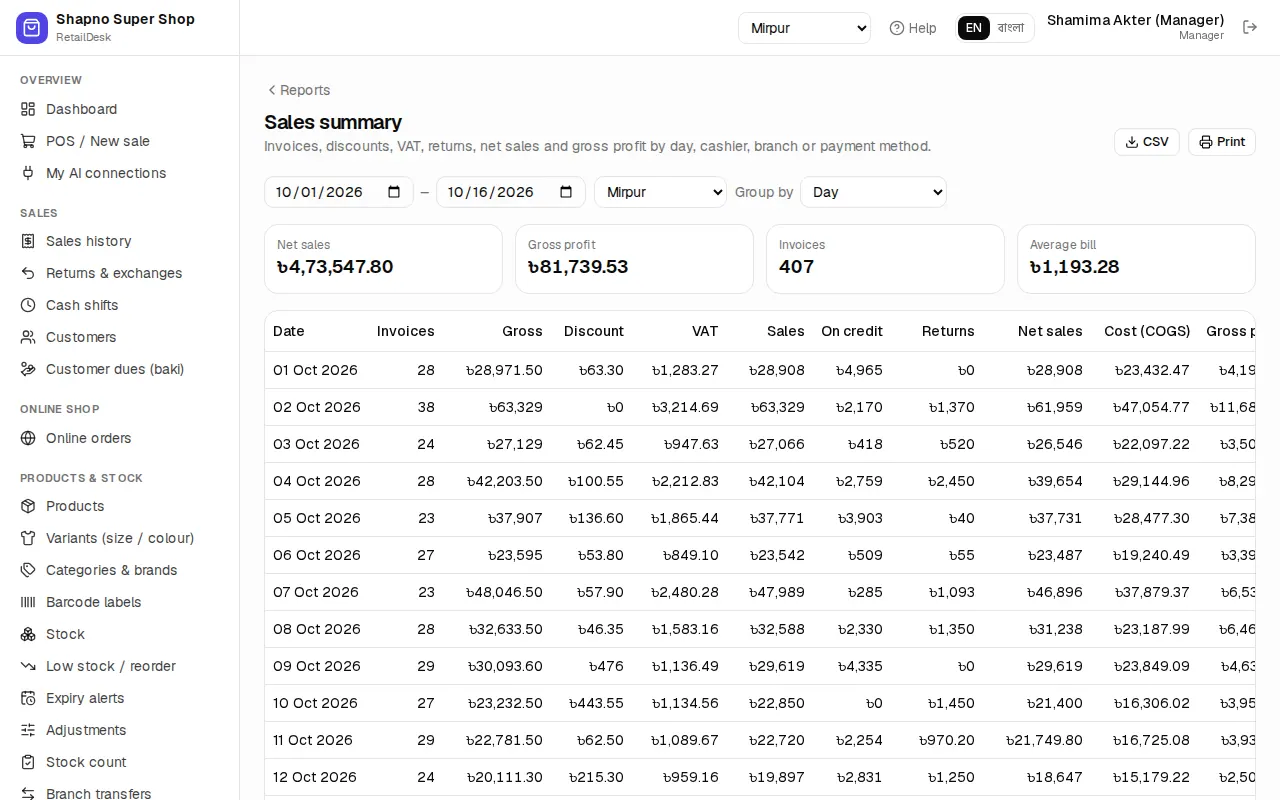Image resolution: width=1280 pixels, height=800 pixels.
Task: Click the end date field 10/16/2026
Action: [x=511, y=192]
